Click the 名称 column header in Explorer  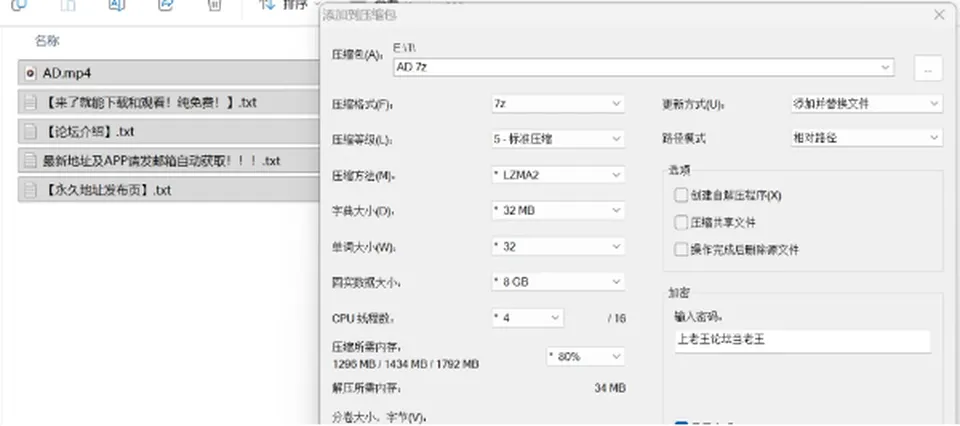tap(47, 42)
